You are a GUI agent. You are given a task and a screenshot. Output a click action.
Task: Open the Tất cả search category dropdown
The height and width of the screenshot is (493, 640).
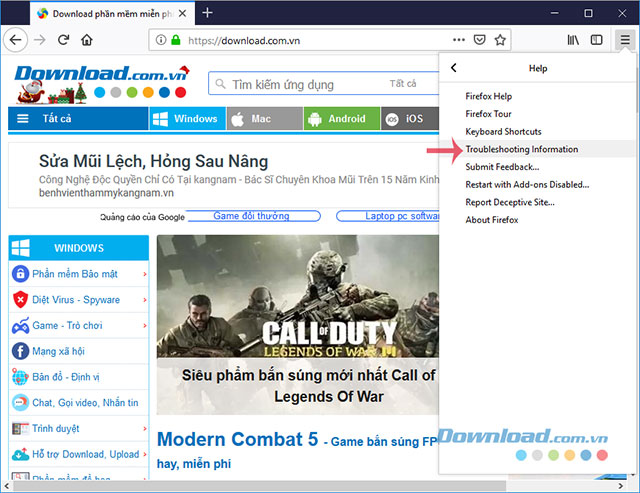coord(402,84)
